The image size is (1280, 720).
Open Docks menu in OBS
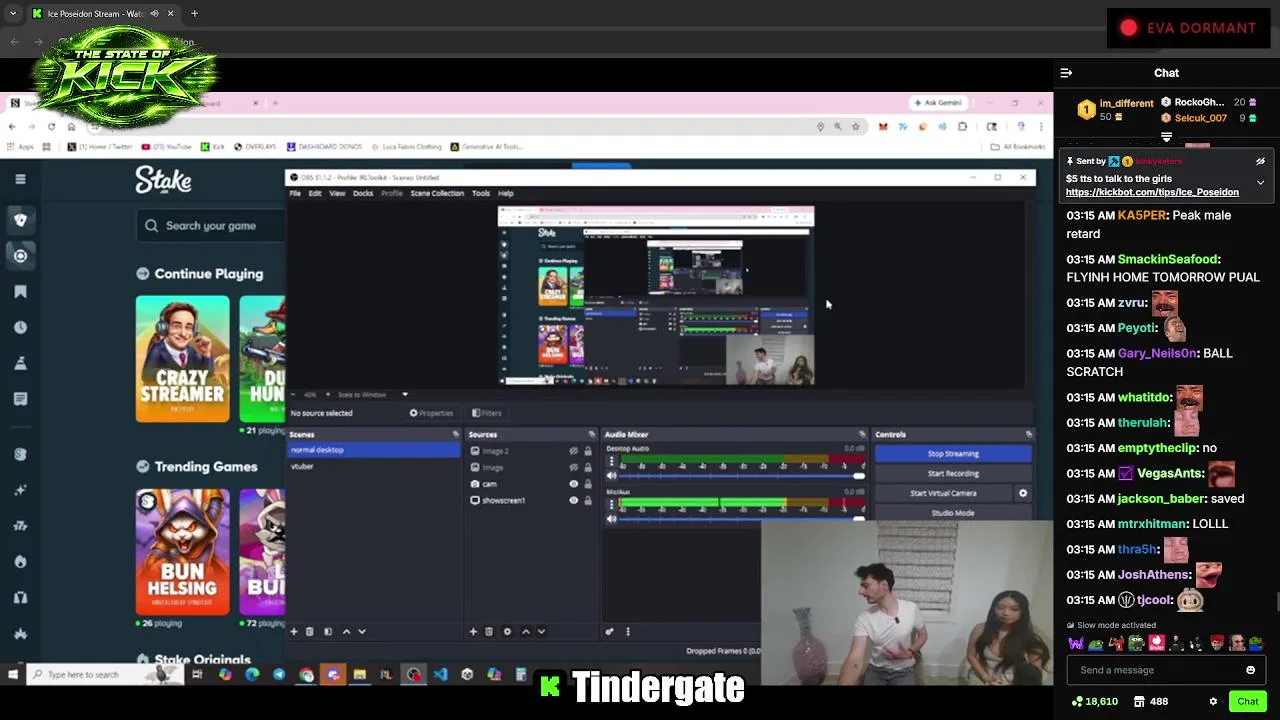click(363, 193)
